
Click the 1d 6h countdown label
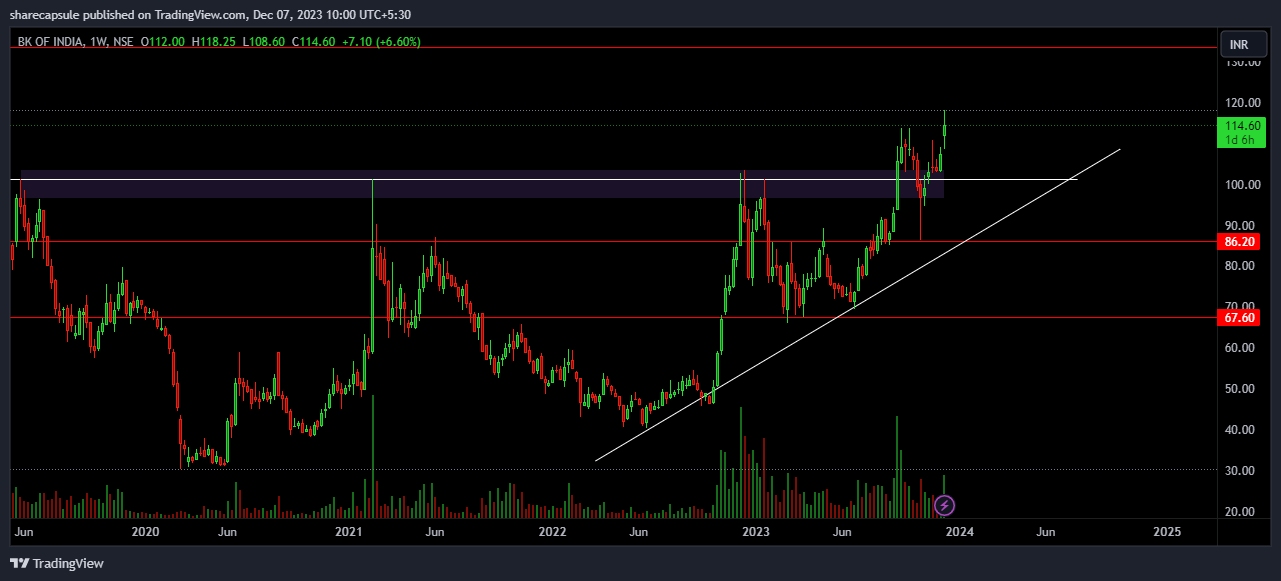click(x=1240, y=140)
